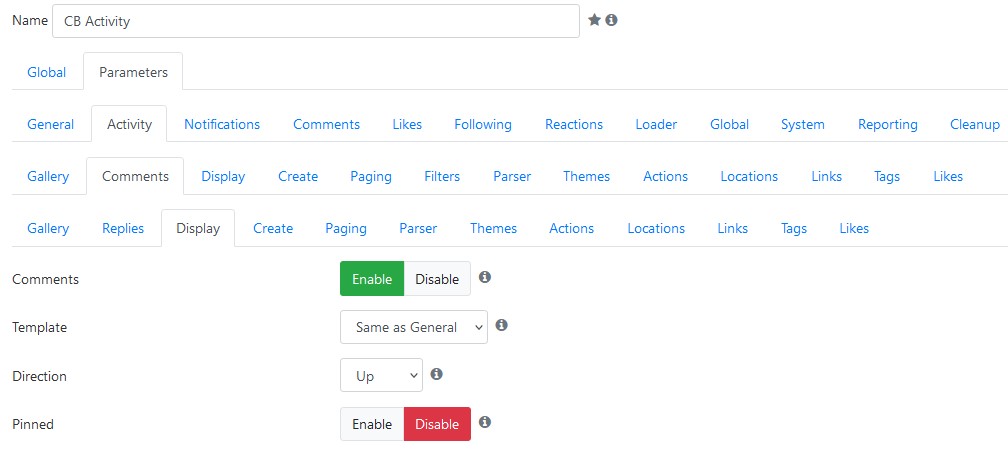Enable the Pinned option
The image size is (1008, 458).
(372, 424)
